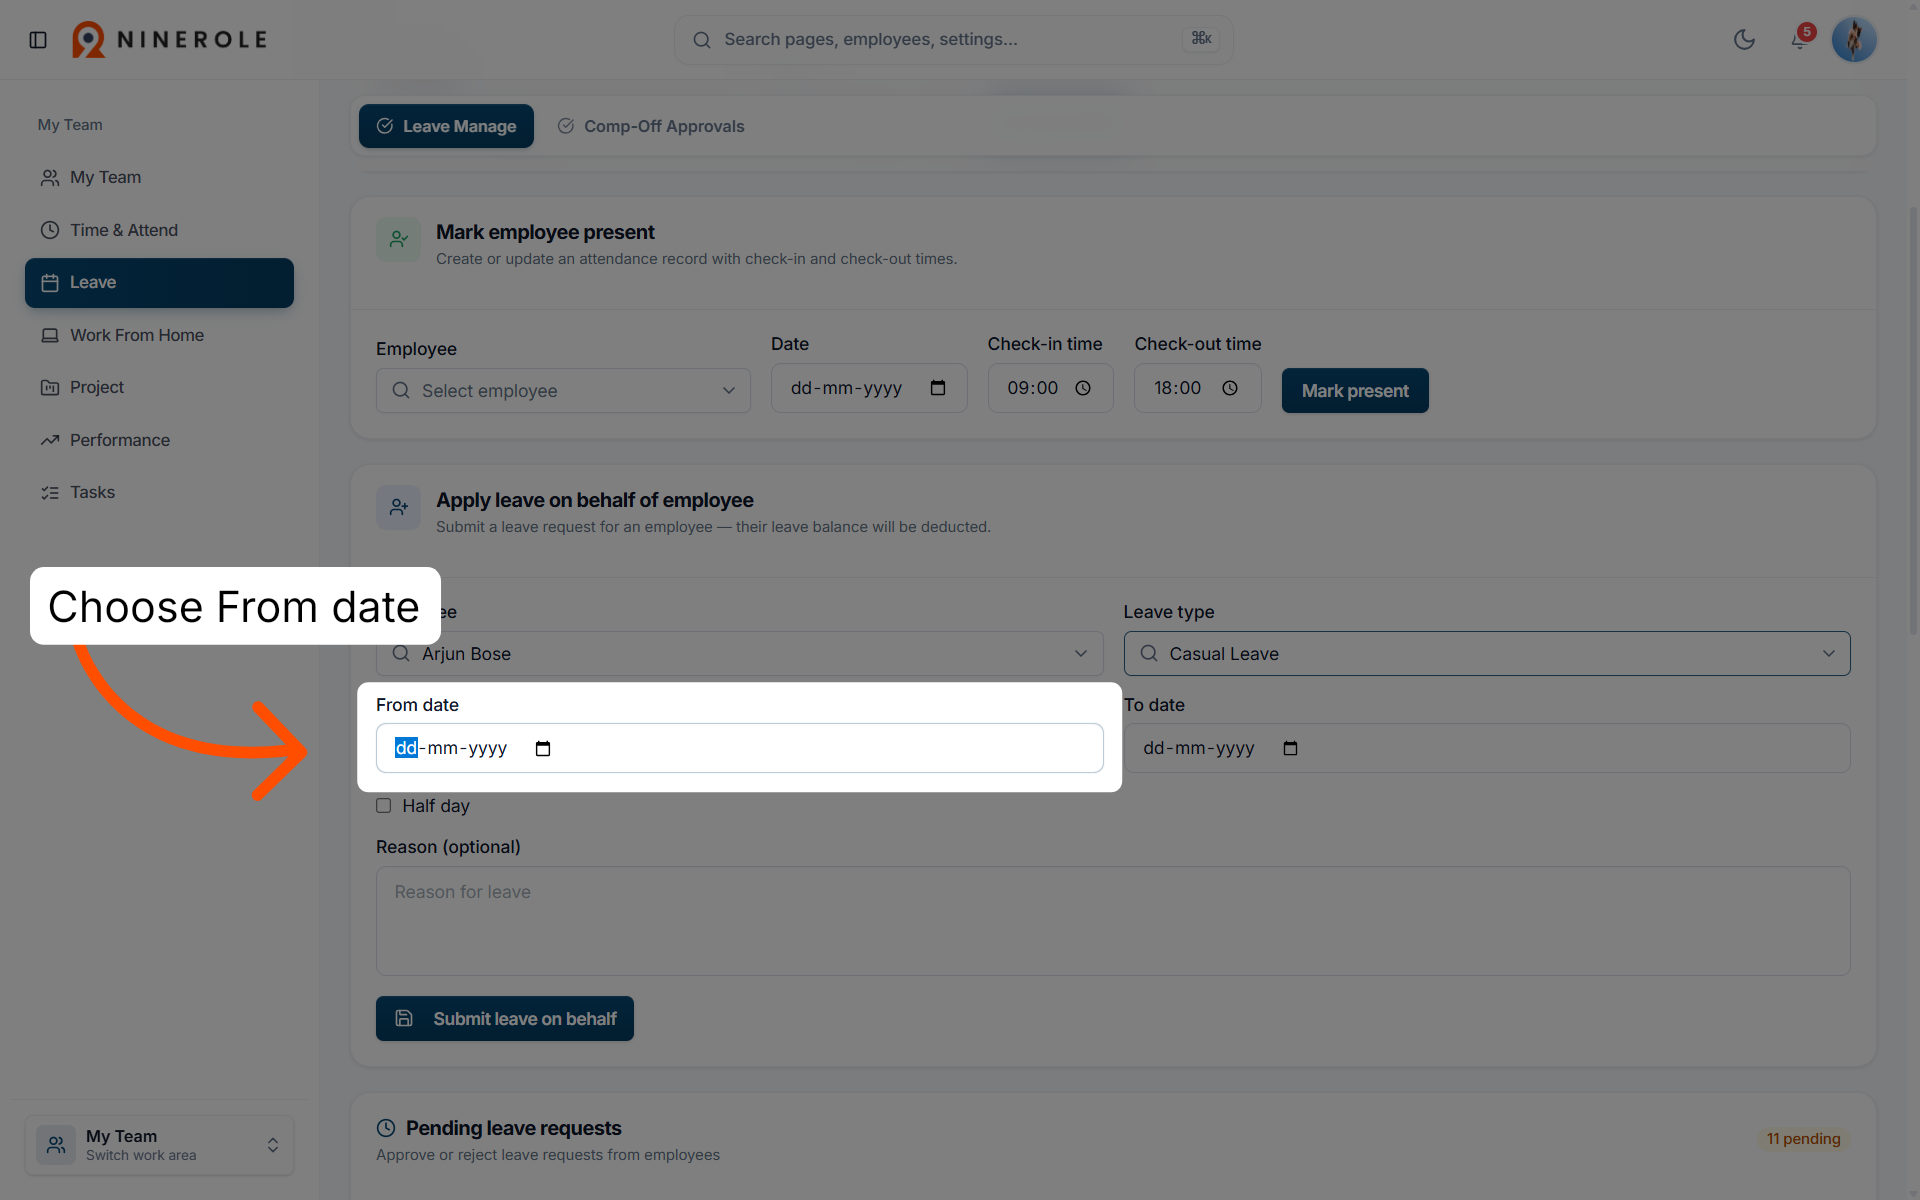
Task: Switch to the Leave Manage tab
Action: pyautogui.click(x=446, y=126)
